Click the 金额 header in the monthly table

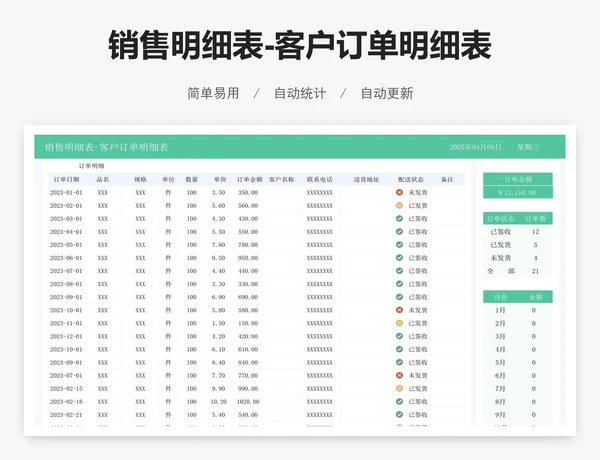535,297
